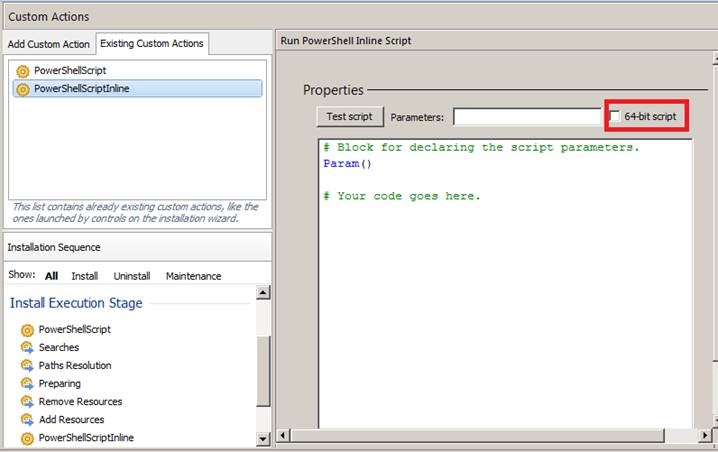Filter sequence by Install actions
This screenshot has width=718, height=452.
[x=84, y=275]
